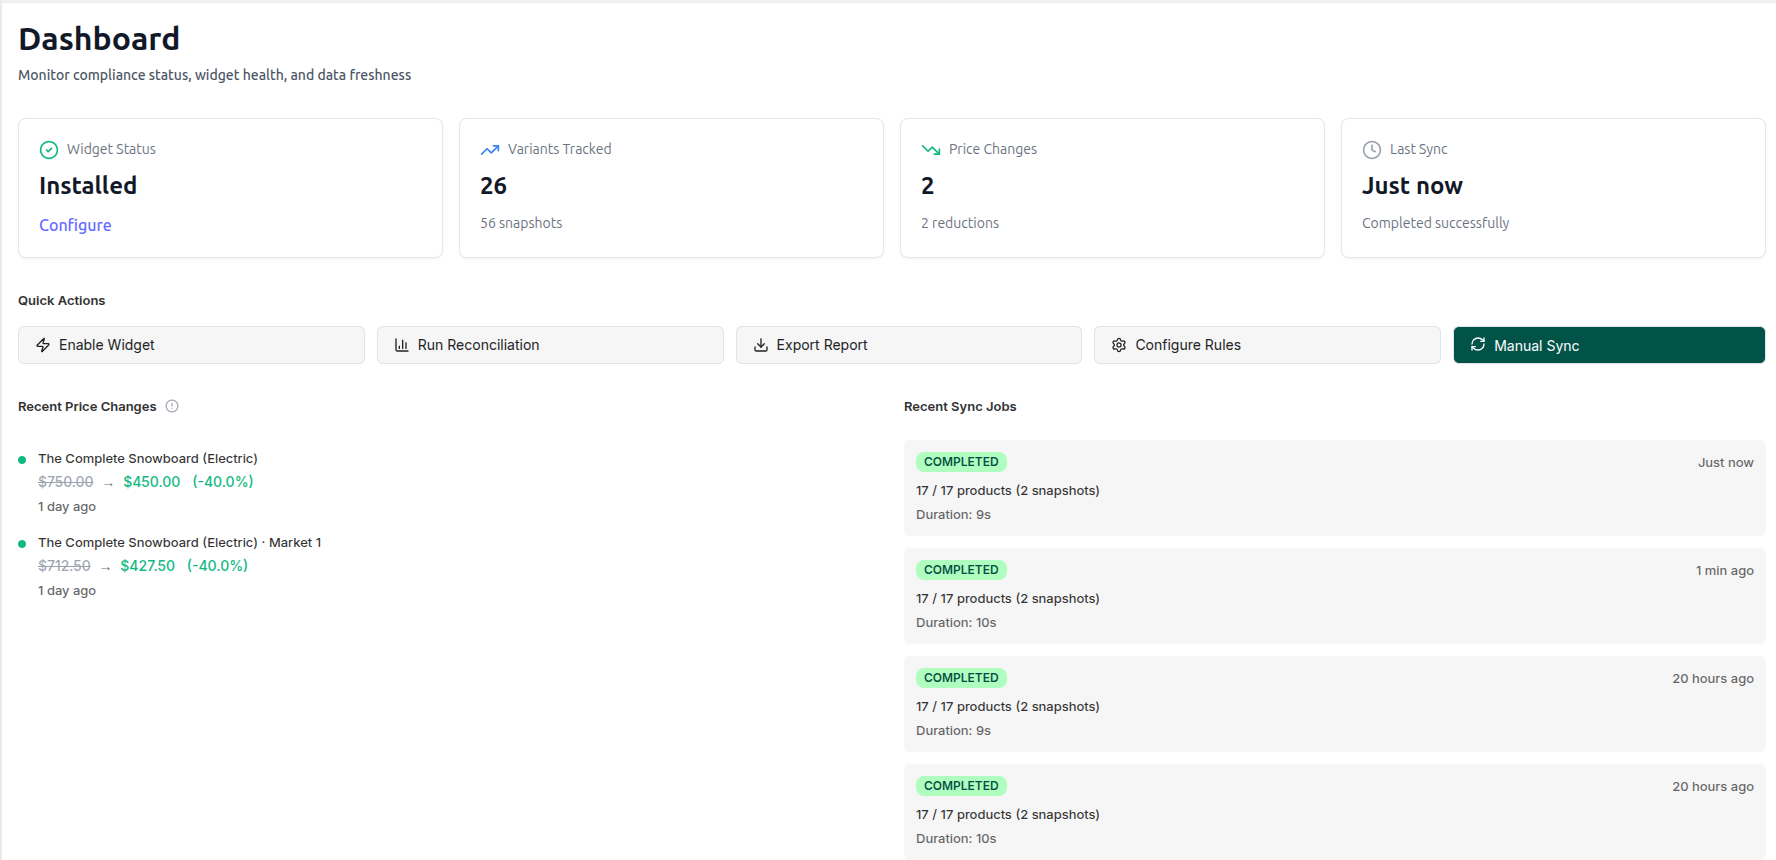
Task: Click the green dot beside first Snowboard price change
Action: [22, 460]
